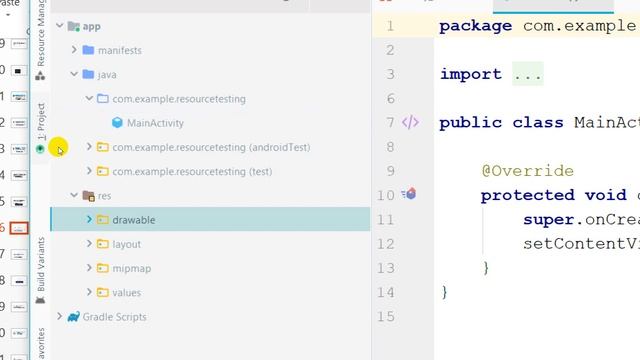Expand the mipmap folder
Image resolution: width=640 pixels, height=360 pixels.
click(x=89, y=268)
